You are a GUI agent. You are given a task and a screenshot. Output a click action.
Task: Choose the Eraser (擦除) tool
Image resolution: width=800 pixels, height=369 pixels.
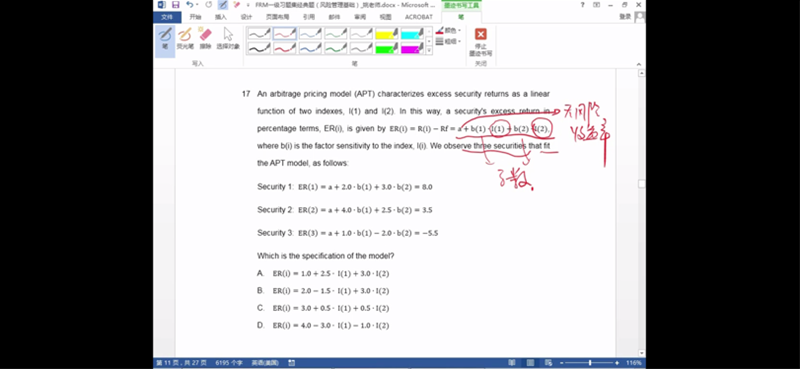point(205,40)
